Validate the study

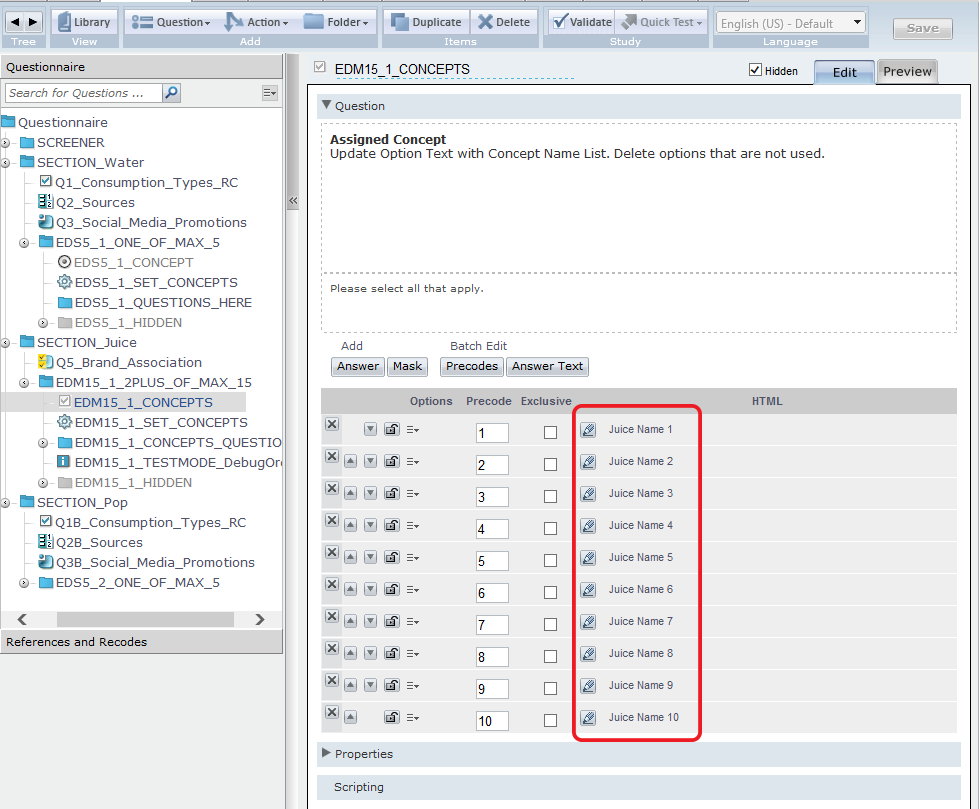pyautogui.click(x=582, y=22)
